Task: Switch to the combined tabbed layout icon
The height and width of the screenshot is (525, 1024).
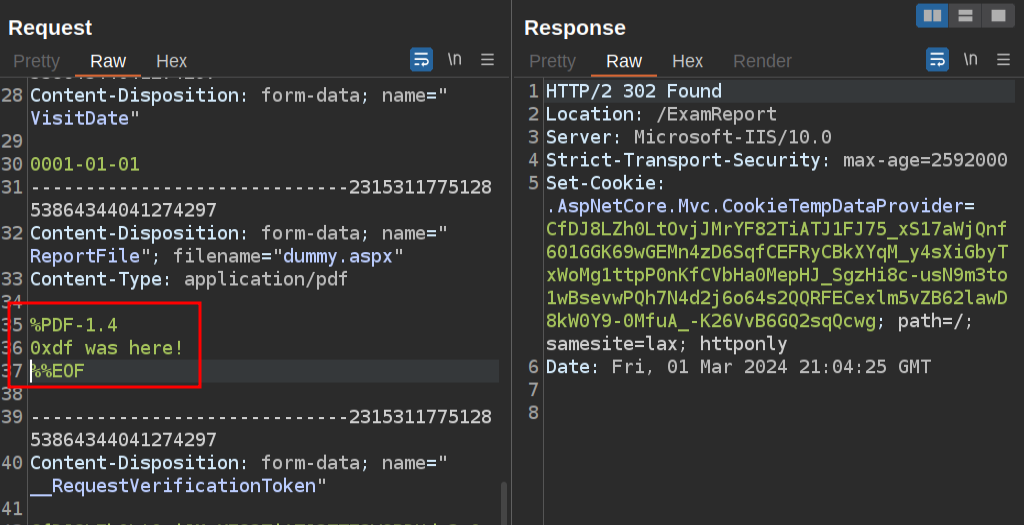Action: pos(997,15)
